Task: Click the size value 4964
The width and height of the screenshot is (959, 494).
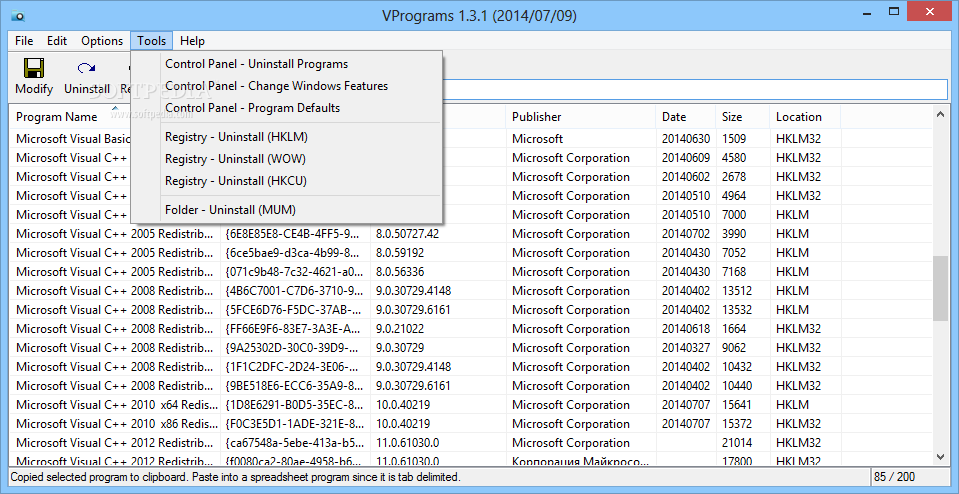Action: point(734,196)
